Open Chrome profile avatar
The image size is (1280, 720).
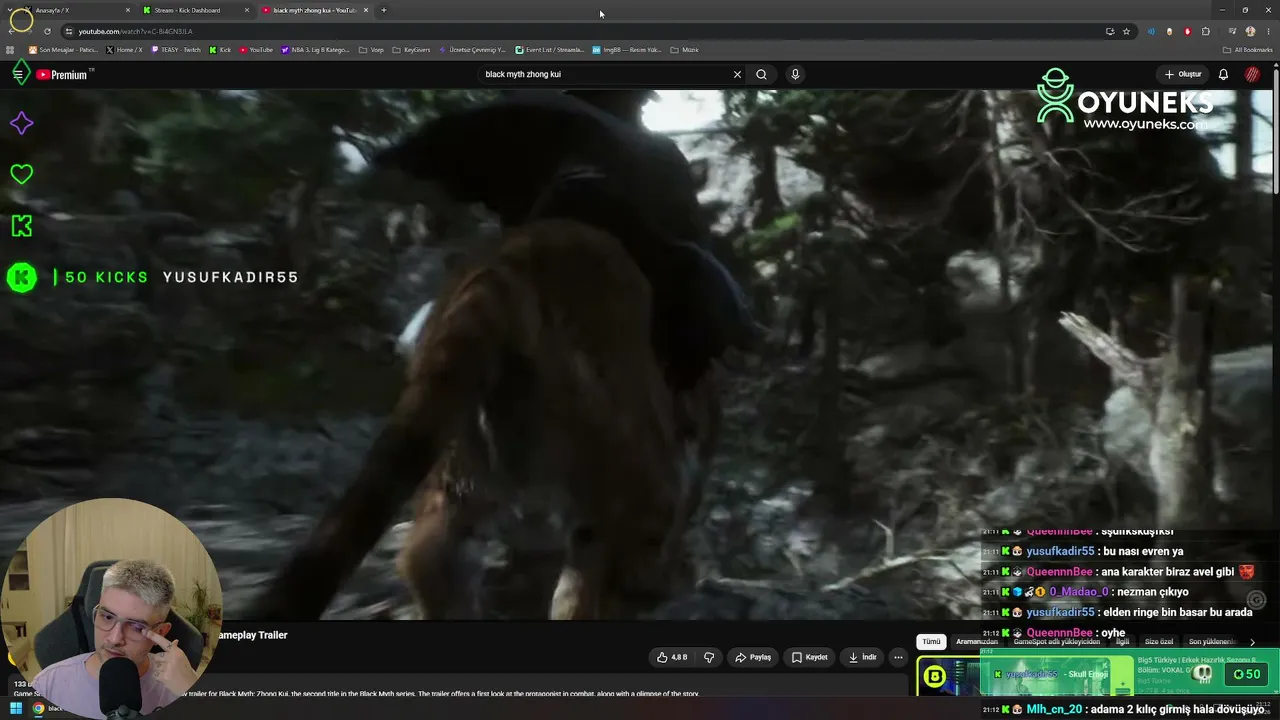tap(1250, 31)
